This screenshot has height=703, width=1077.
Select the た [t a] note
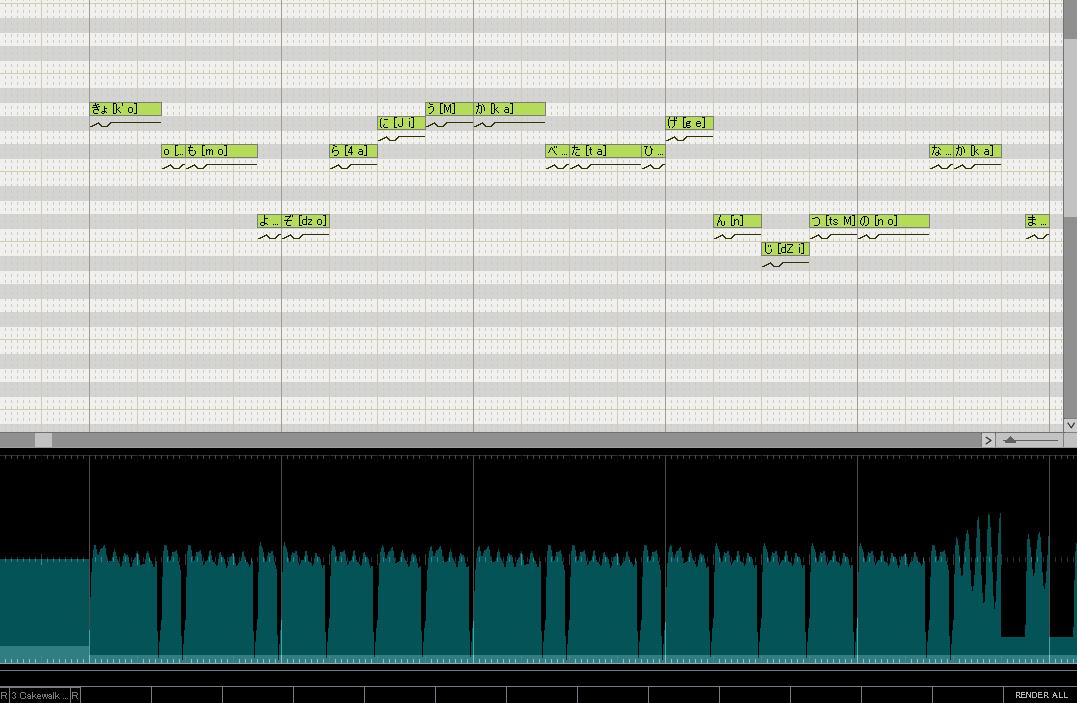(605, 150)
